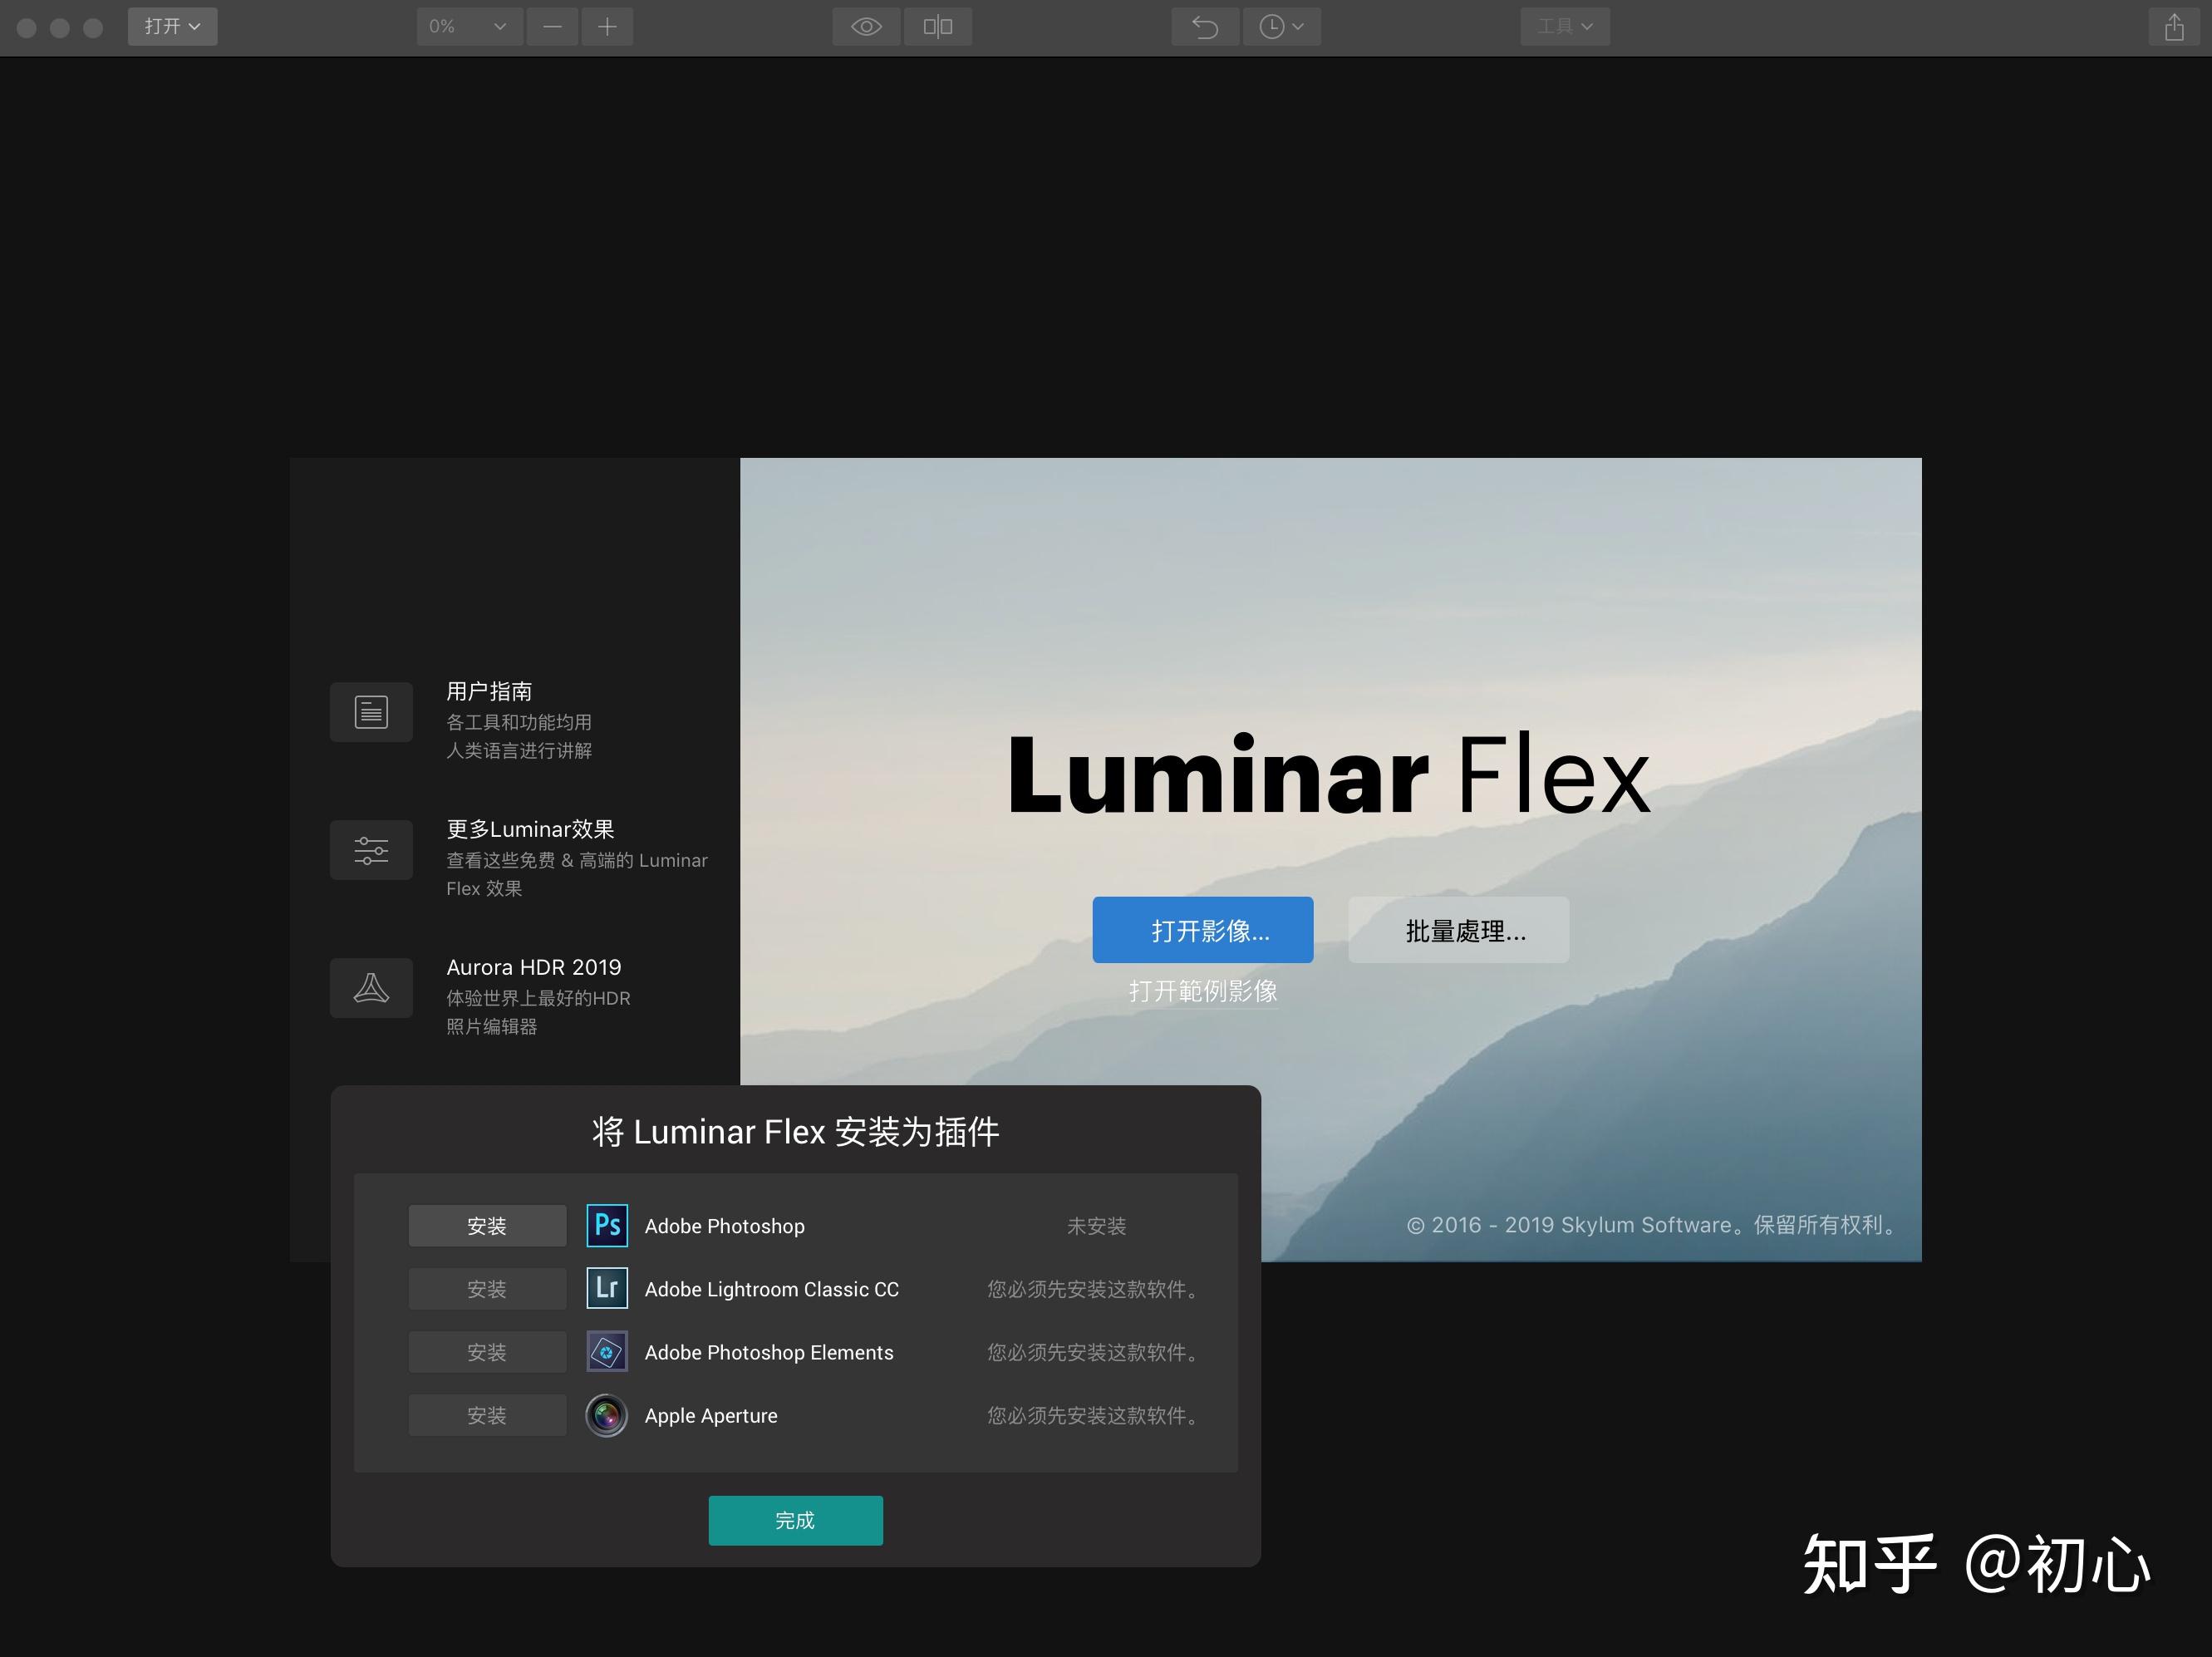Open the history clock dropdown

[1281, 26]
